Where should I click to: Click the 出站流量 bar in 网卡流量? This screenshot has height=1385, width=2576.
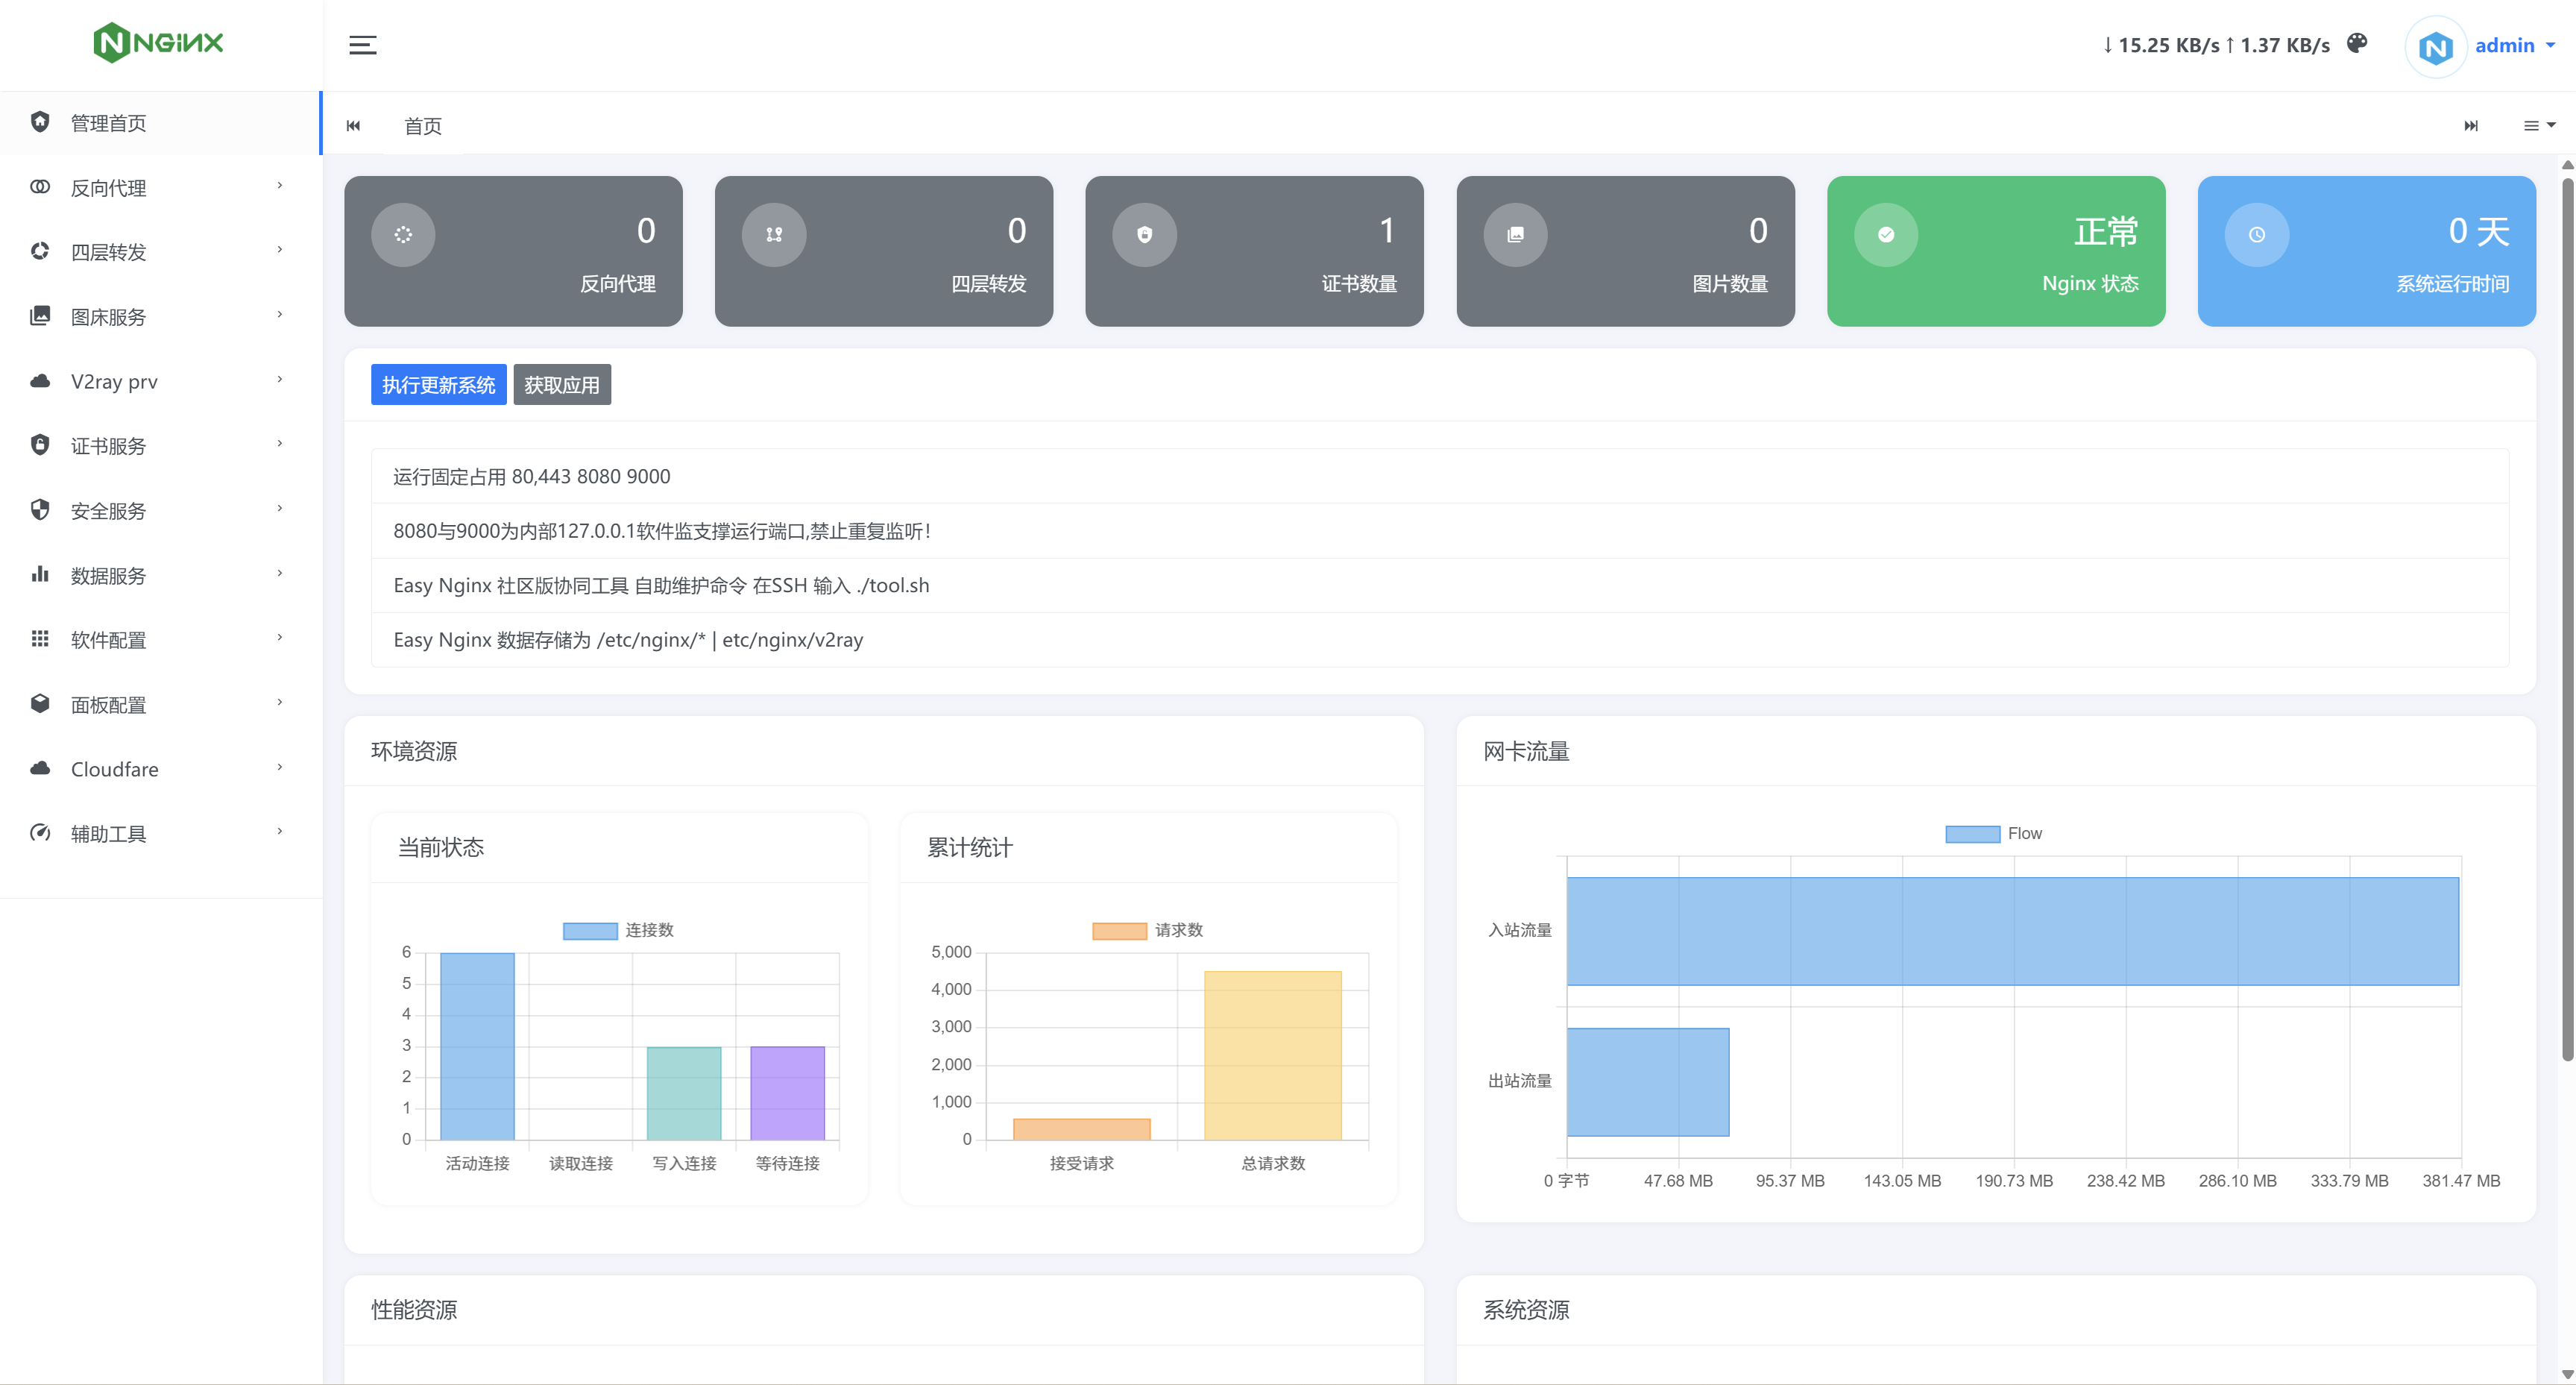[x=1647, y=1082]
